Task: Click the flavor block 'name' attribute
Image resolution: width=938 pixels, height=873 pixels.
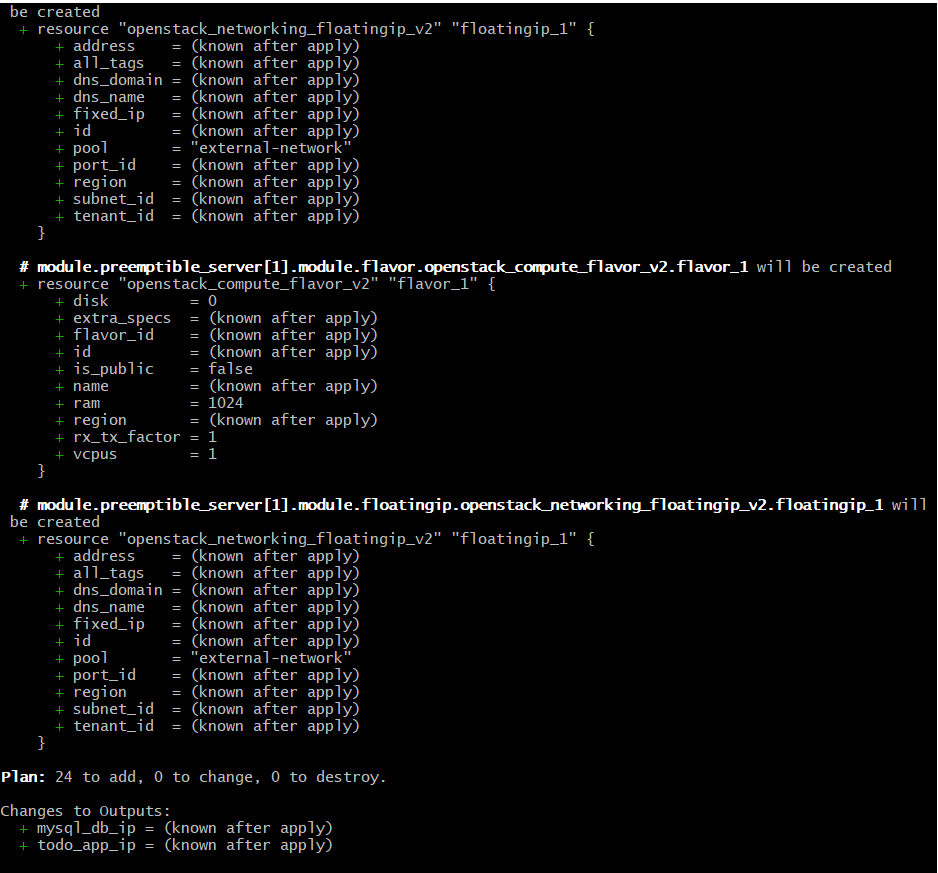Action: [91, 387]
